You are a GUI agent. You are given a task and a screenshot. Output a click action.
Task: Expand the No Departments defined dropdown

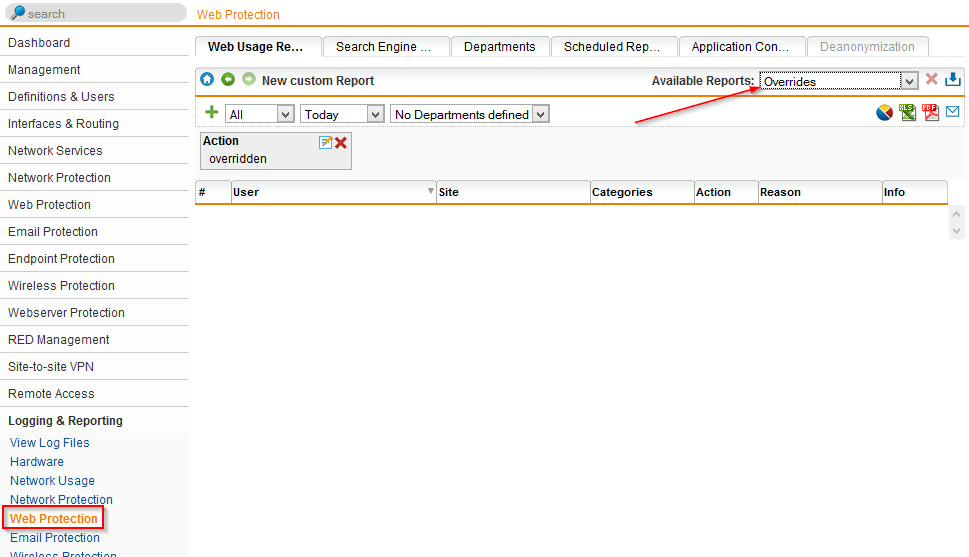[x=470, y=114]
